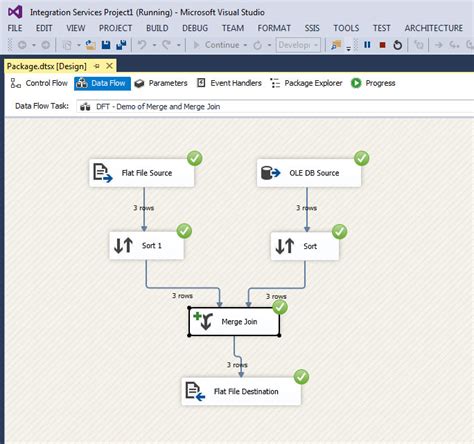Click the Continue debugging button

tap(216, 45)
